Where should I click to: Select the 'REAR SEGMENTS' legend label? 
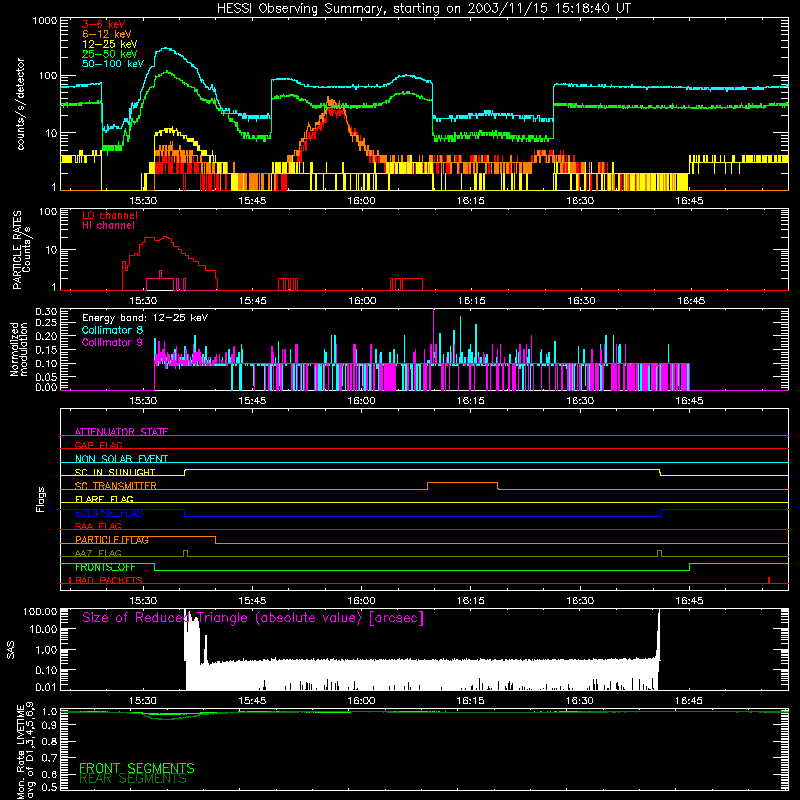tap(133, 779)
